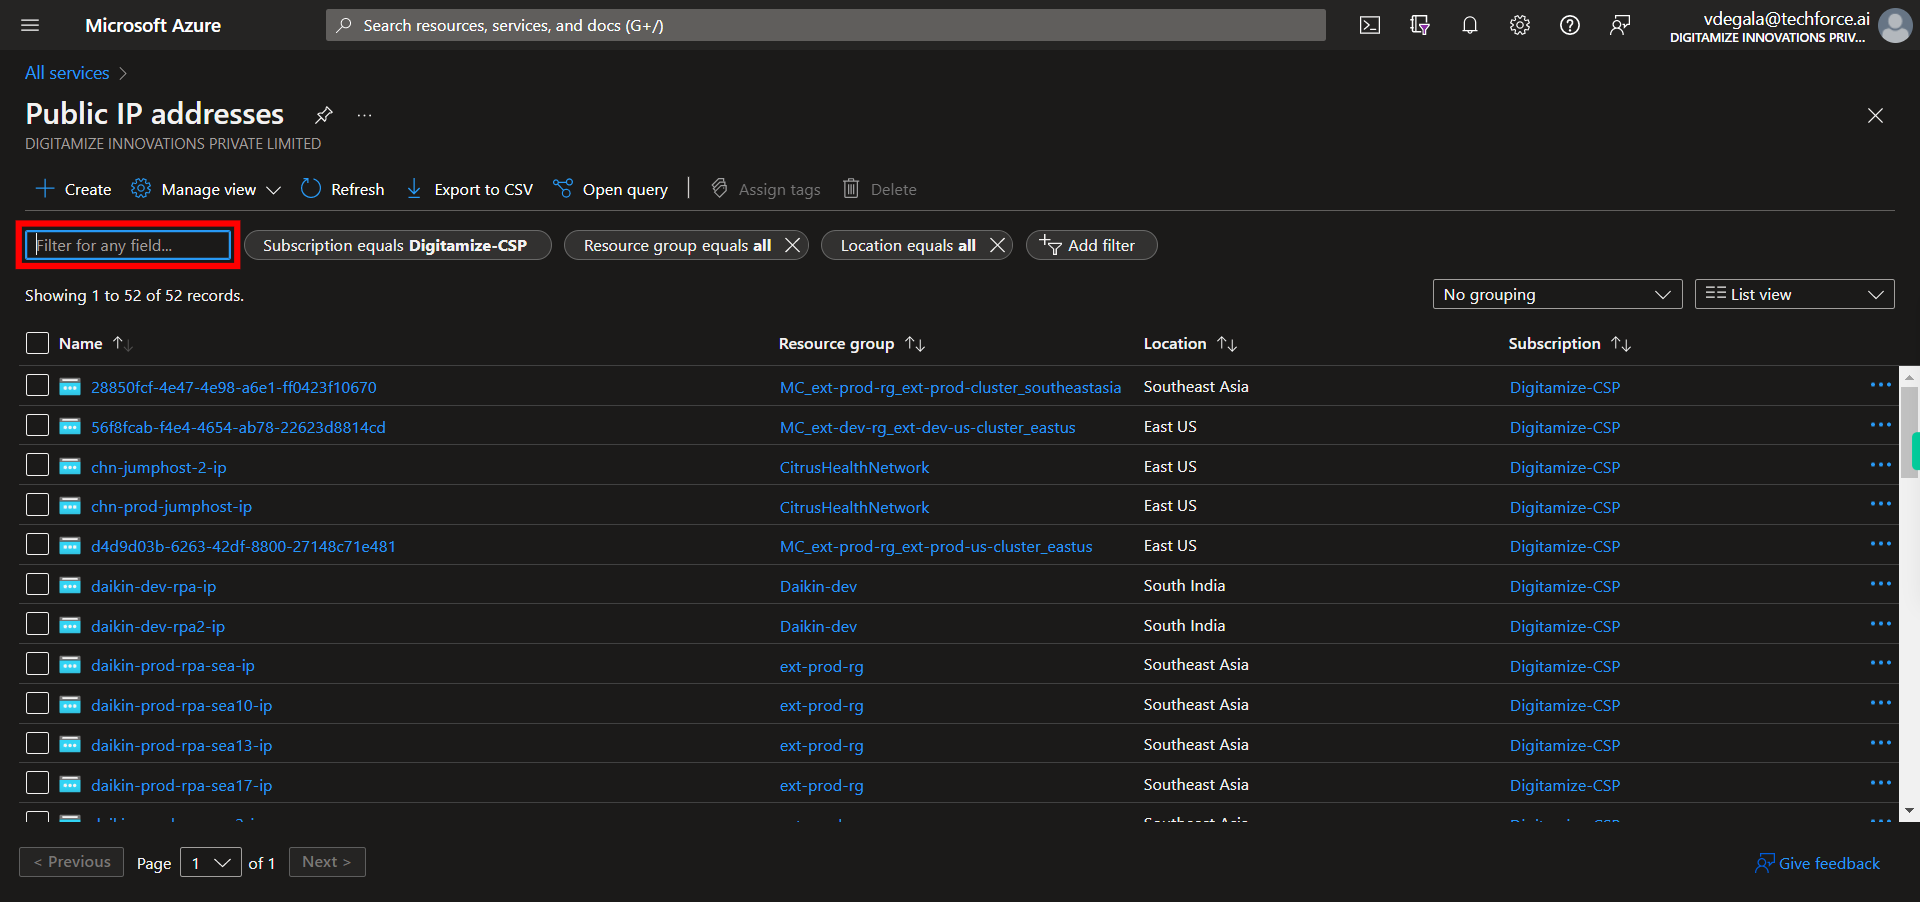Go to All services breadcrumb
The width and height of the screenshot is (1920, 902).
point(67,73)
